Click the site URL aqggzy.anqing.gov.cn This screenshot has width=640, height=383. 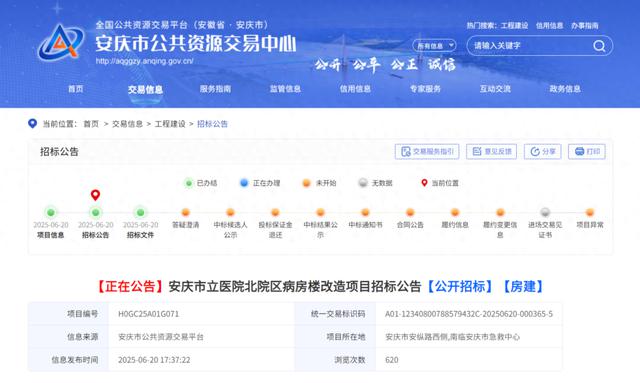(144, 61)
